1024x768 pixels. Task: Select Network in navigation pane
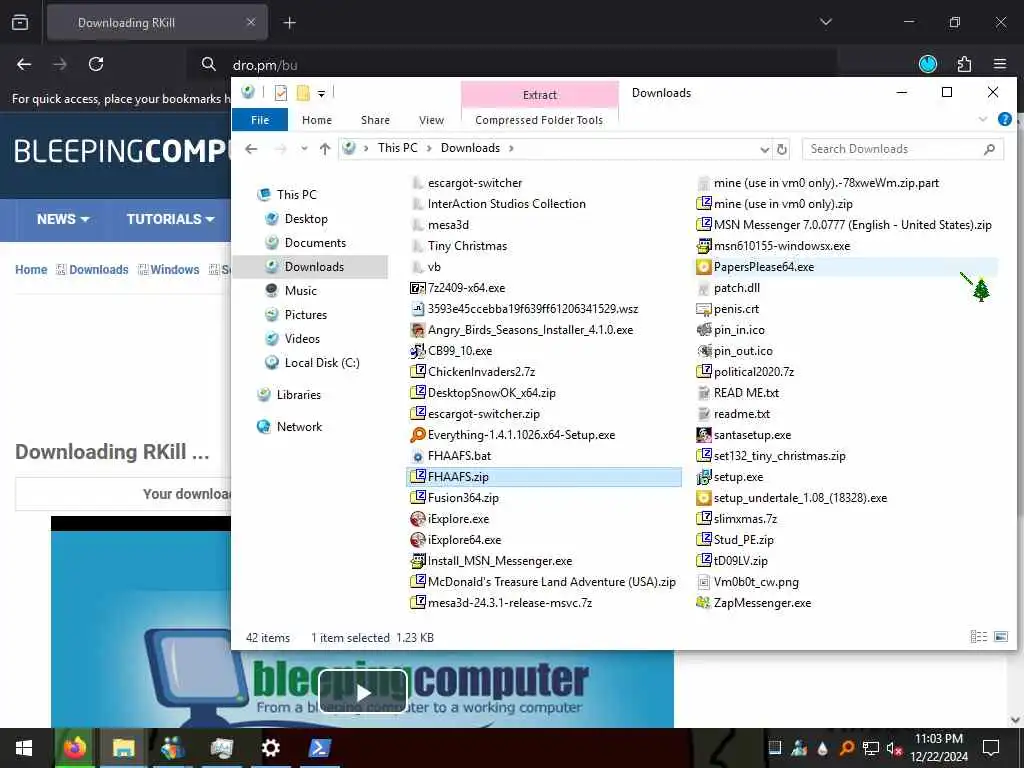pyautogui.click(x=298, y=427)
